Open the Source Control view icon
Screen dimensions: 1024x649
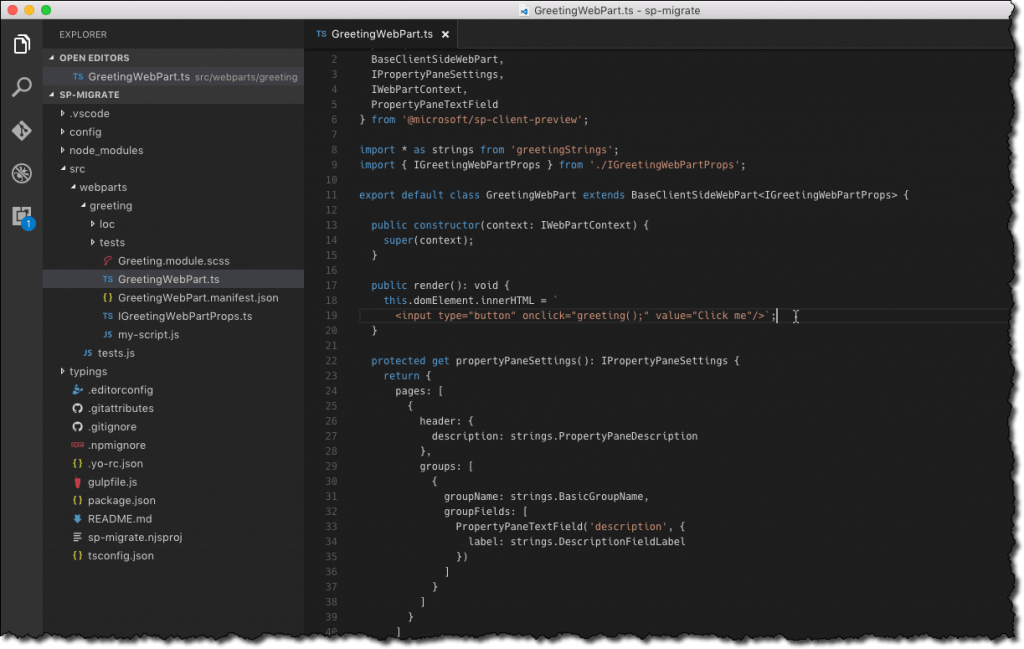pyautogui.click(x=21, y=129)
